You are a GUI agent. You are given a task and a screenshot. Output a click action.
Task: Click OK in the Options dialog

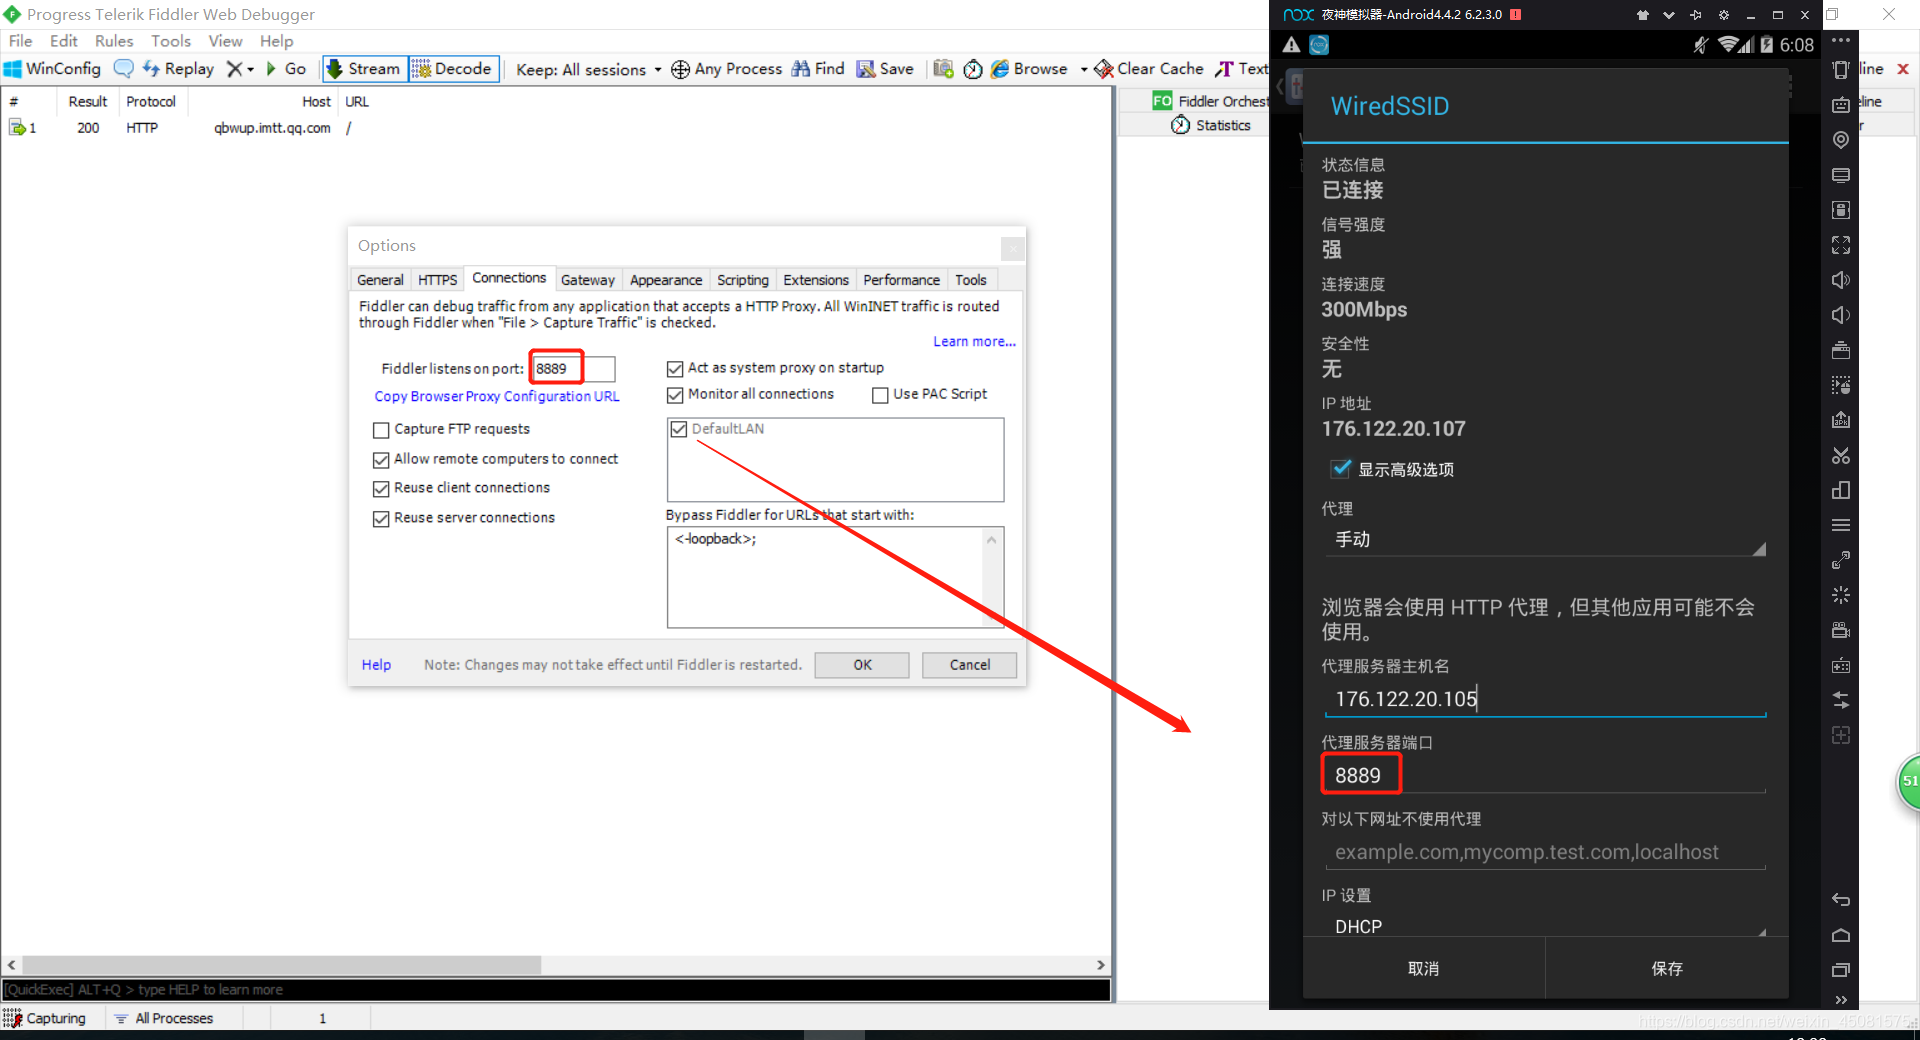(862, 665)
